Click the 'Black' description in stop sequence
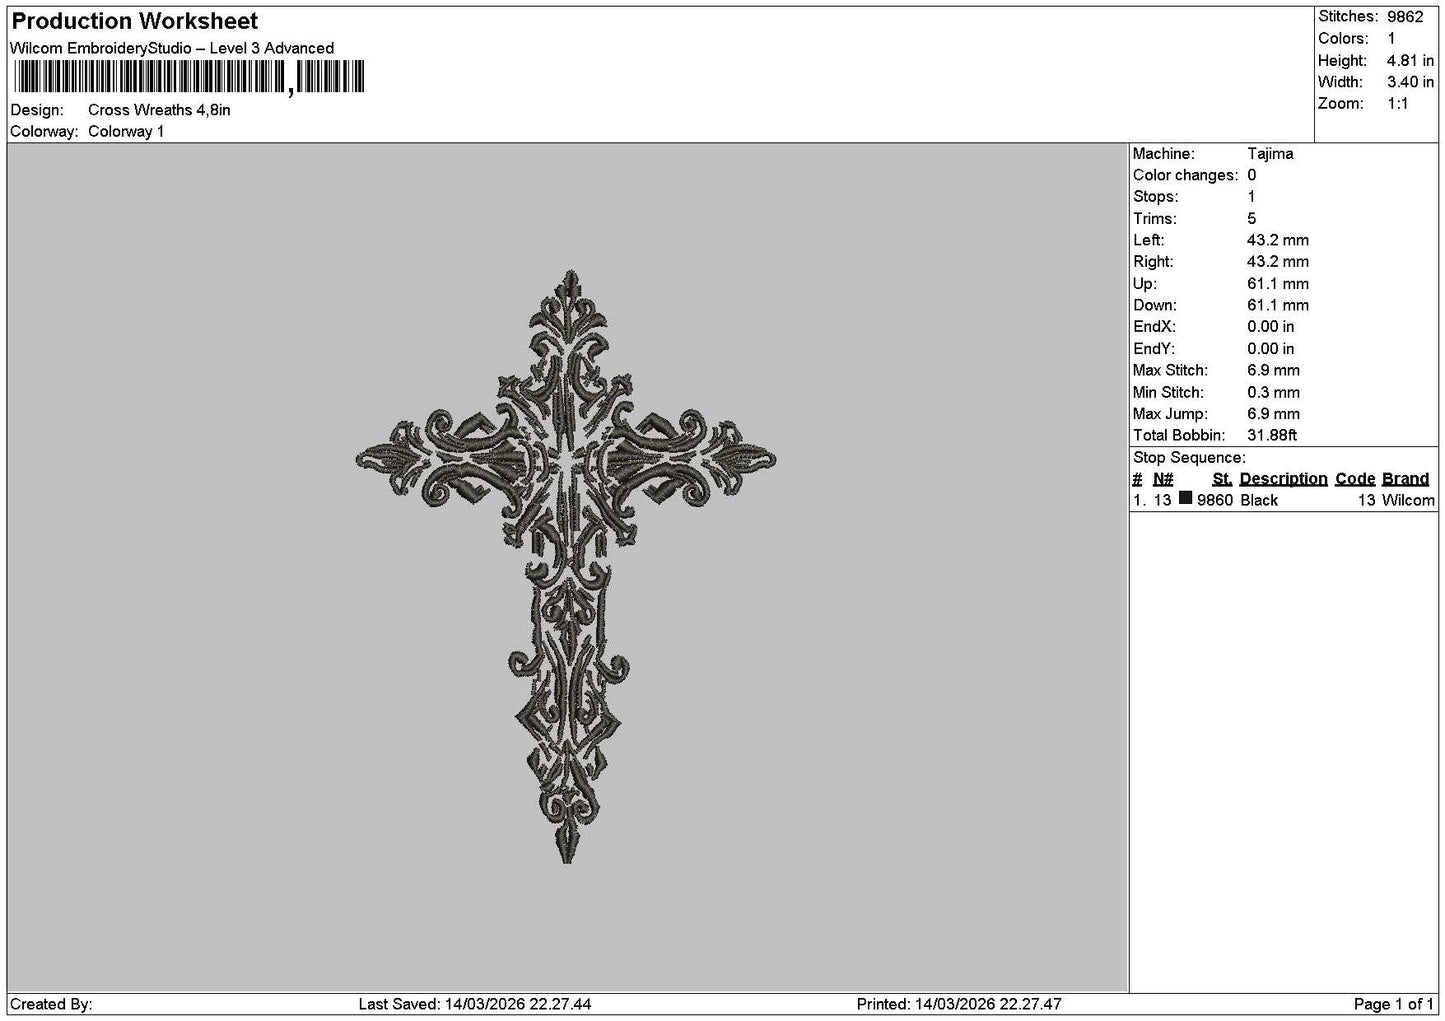The height and width of the screenshot is (1021, 1445). [1259, 501]
